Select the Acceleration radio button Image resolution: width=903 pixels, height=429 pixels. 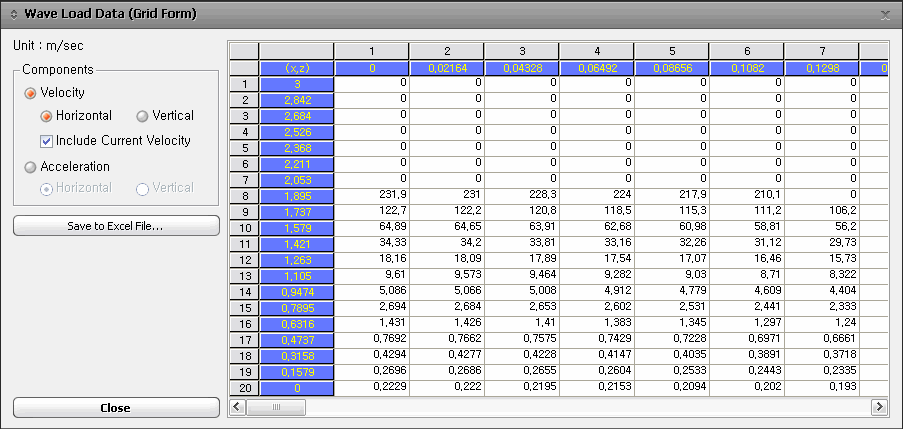tap(32, 167)
